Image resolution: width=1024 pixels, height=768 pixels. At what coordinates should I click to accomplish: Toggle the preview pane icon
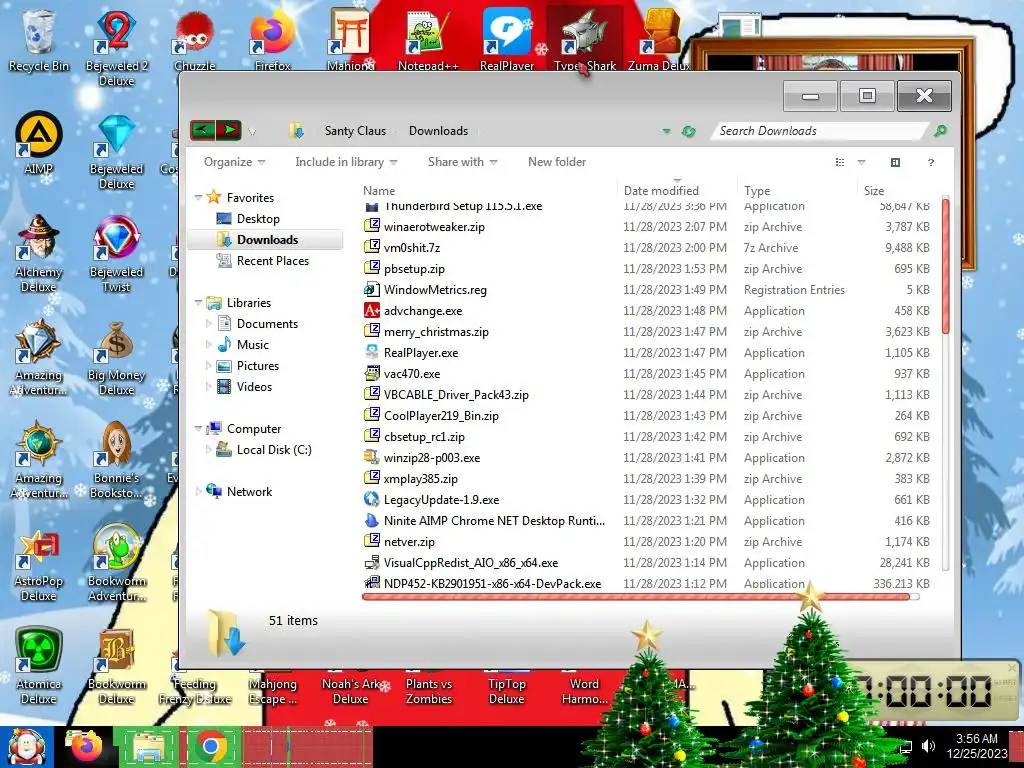895,163
